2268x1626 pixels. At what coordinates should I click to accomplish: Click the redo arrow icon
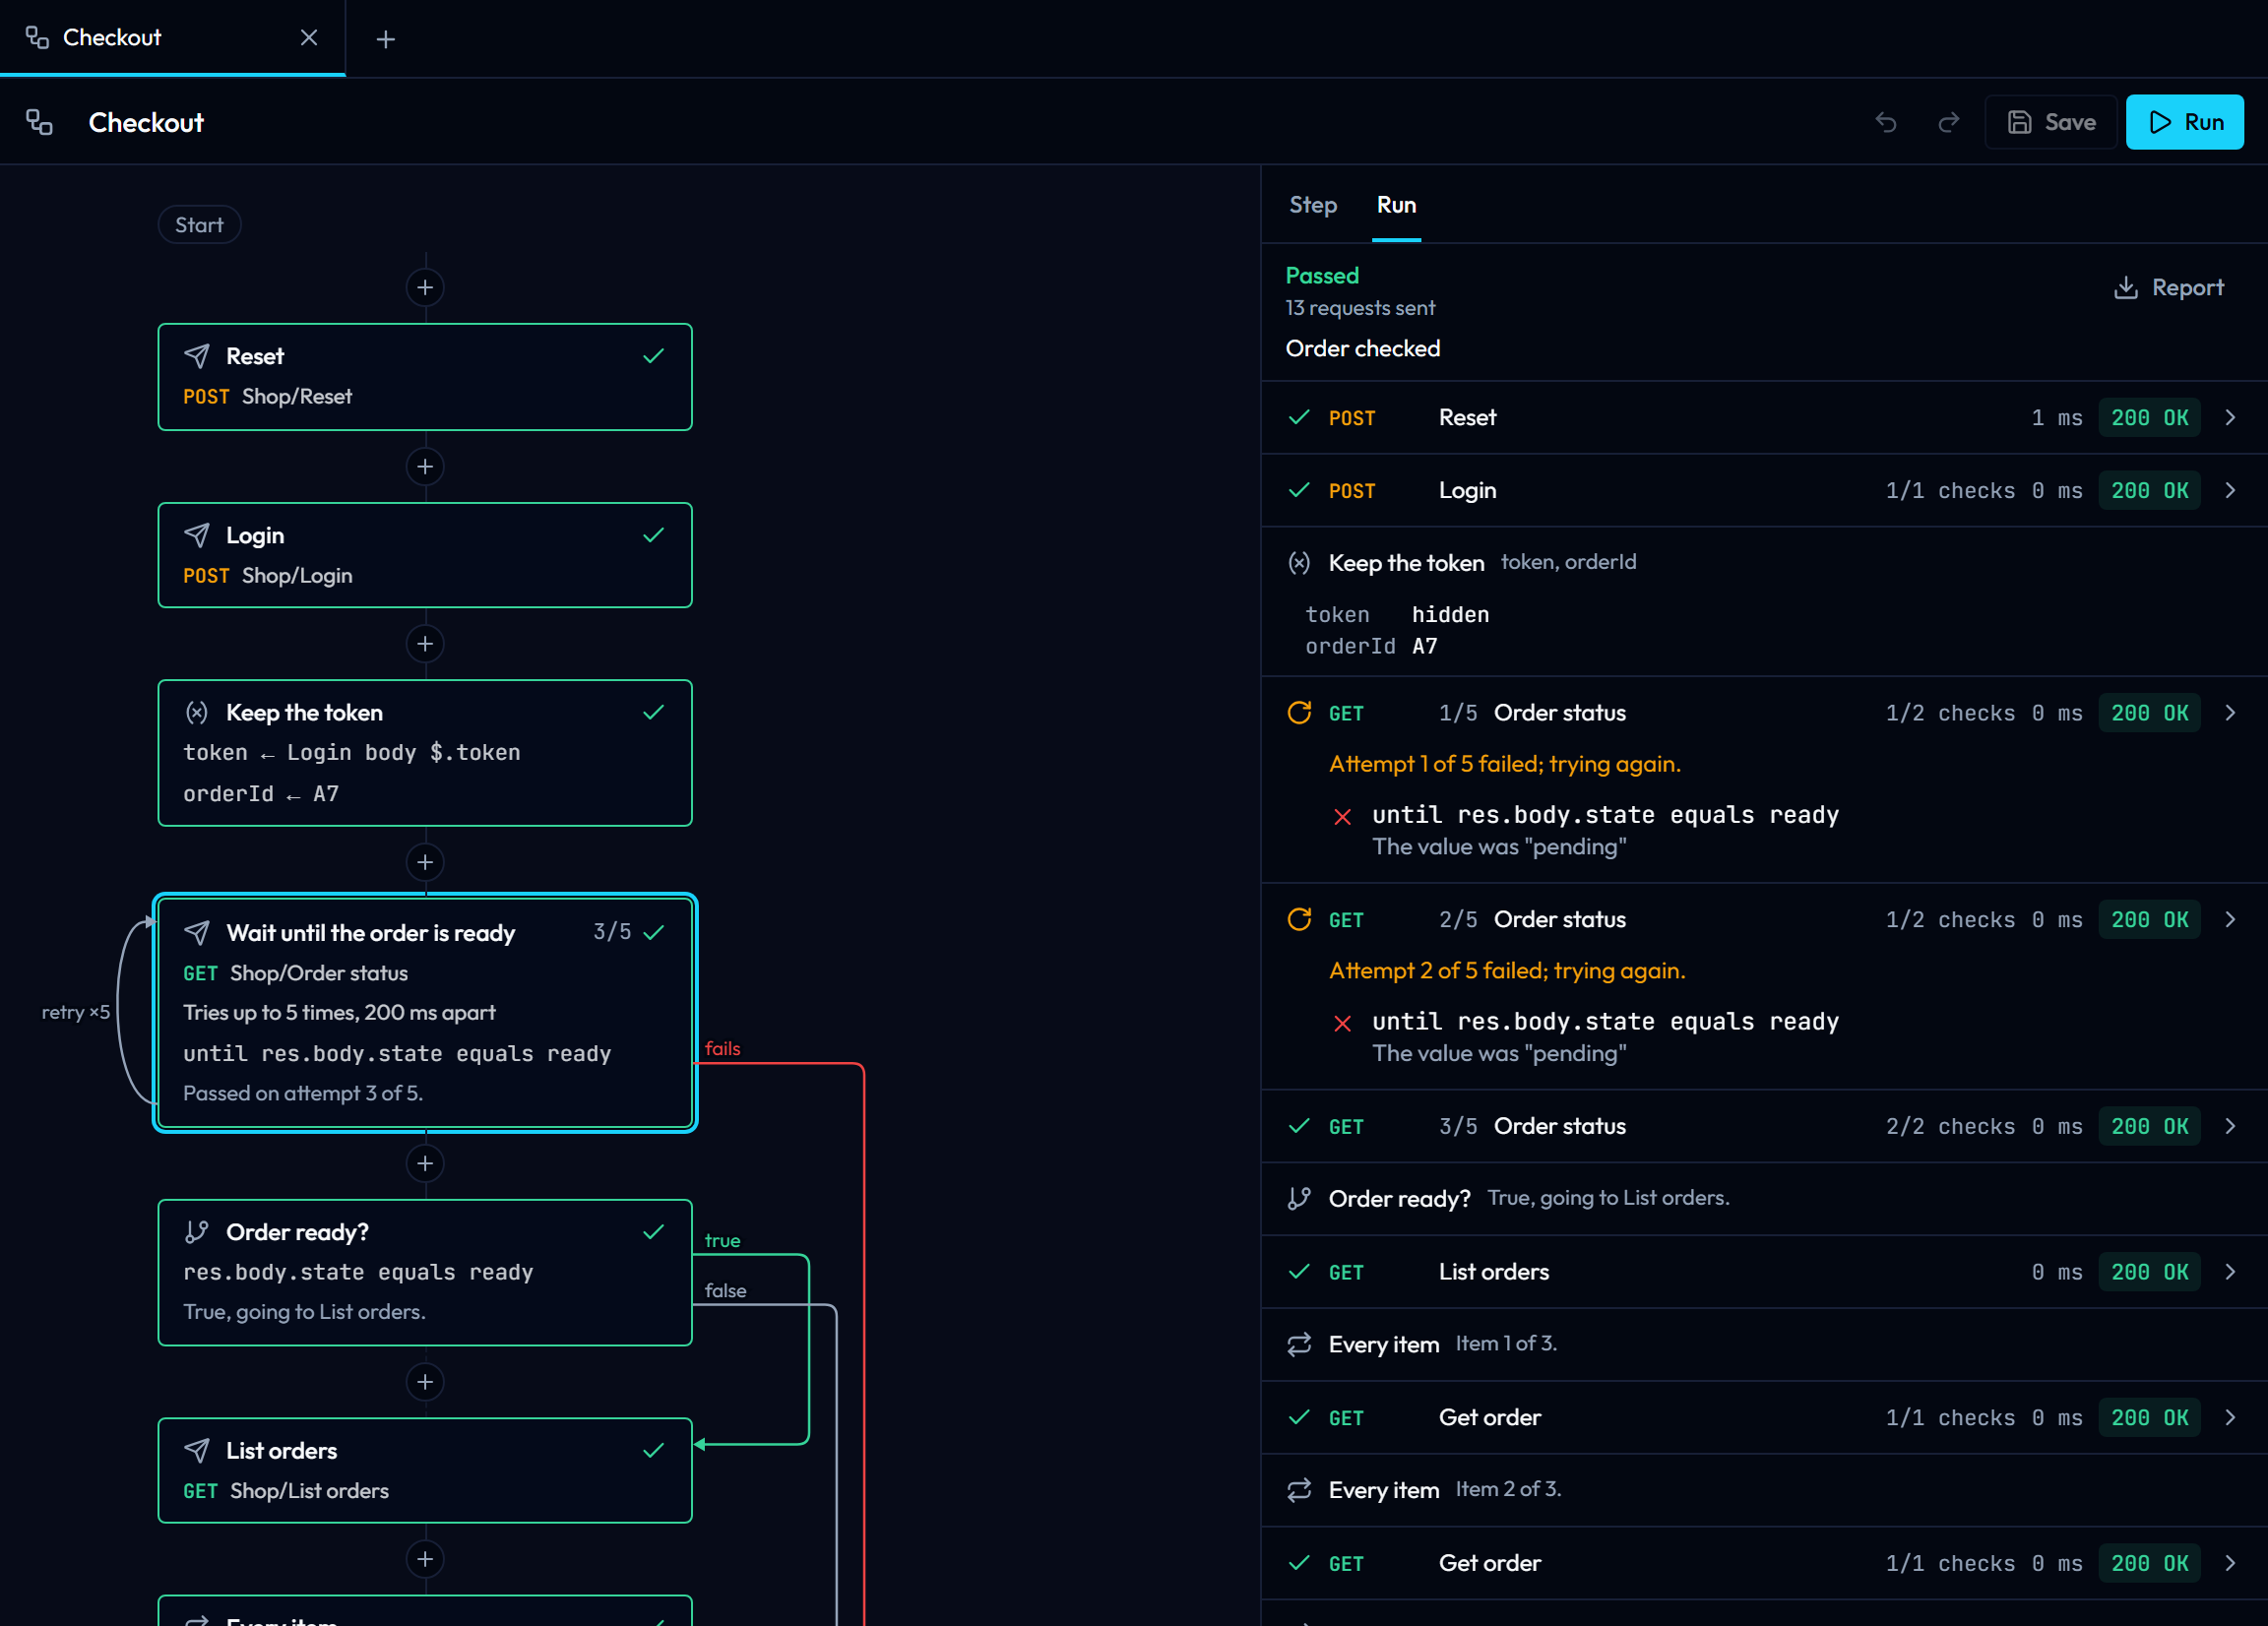(x=1948, y=122)
